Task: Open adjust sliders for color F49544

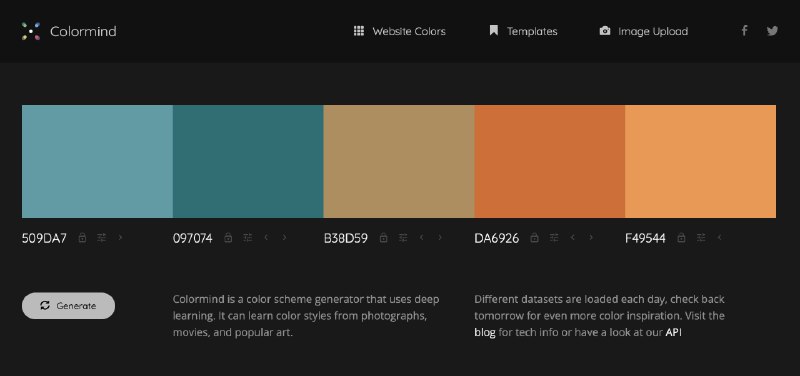Action: tap(701, 238)
